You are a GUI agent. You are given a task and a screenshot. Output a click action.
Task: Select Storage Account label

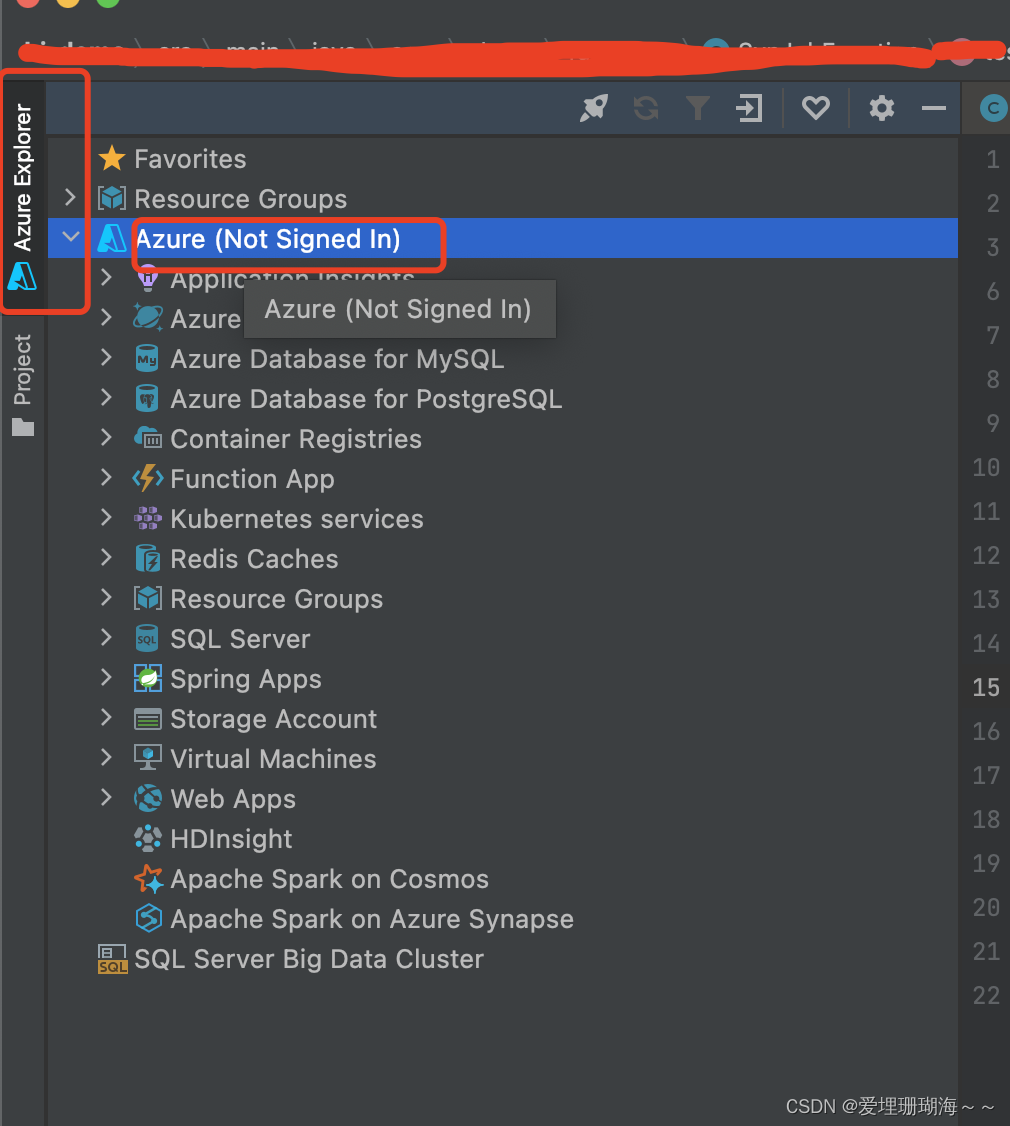[274, 719]
